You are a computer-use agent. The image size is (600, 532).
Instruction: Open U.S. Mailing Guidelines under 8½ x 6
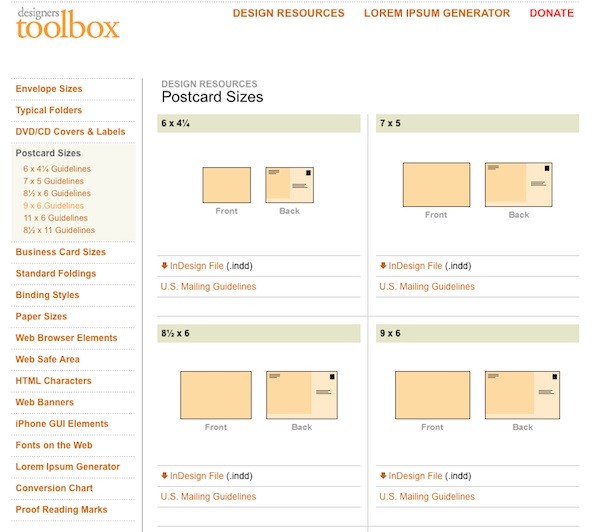[x=208, y=496]
